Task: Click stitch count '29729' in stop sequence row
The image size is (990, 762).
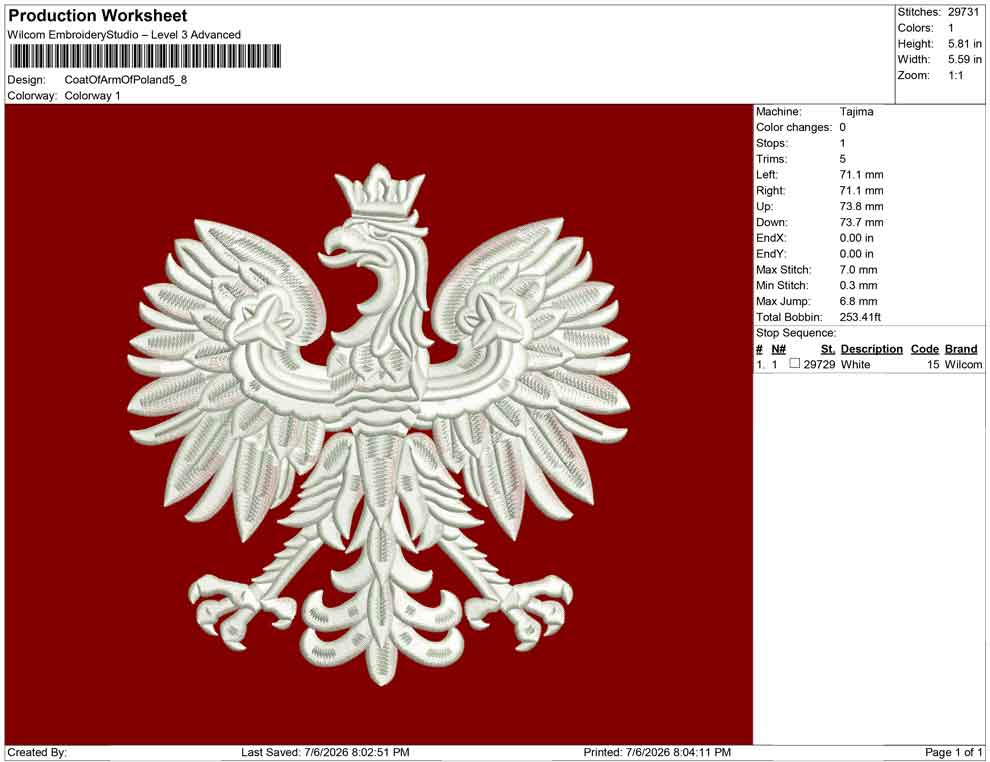Action: [x=819, y=364]
